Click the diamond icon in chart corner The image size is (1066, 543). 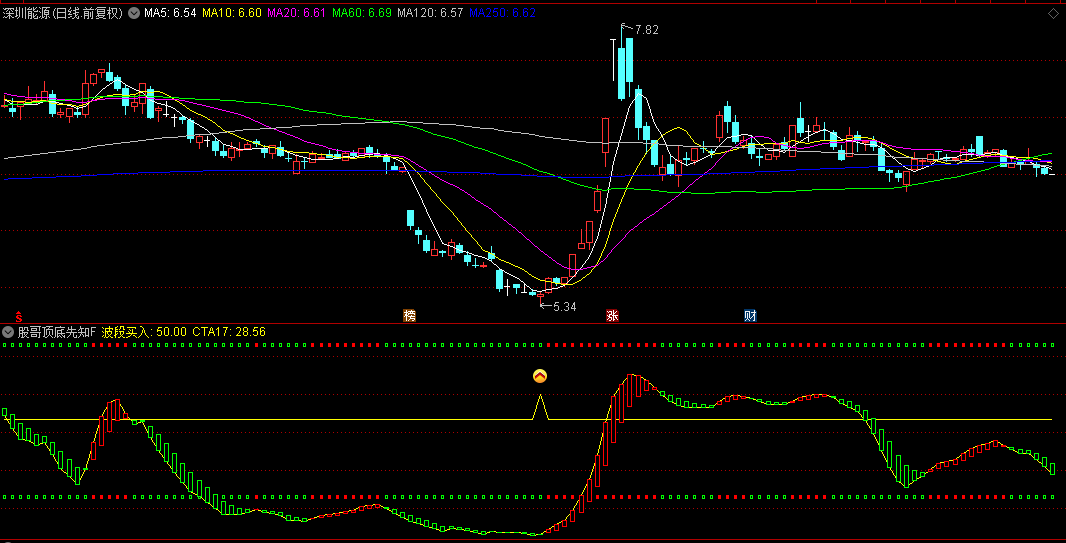pyautogui.click(x=1053, y=14)
